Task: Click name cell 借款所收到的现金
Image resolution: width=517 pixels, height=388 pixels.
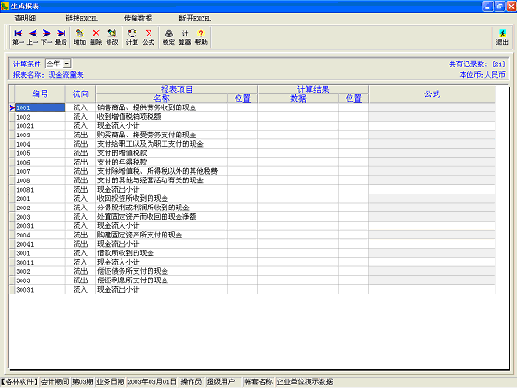Action: (x=161, y=253)
